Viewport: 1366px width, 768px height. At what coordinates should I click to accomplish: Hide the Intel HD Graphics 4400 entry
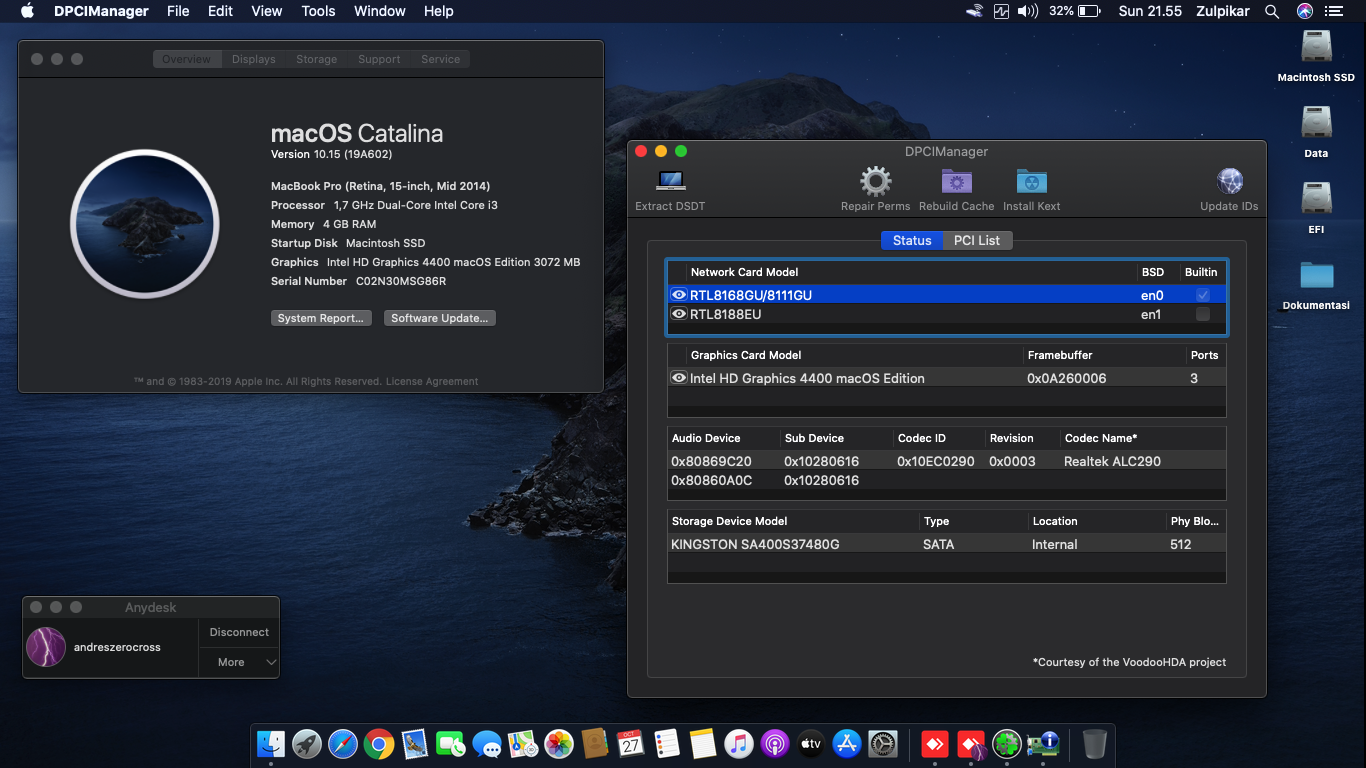point(678,377)
